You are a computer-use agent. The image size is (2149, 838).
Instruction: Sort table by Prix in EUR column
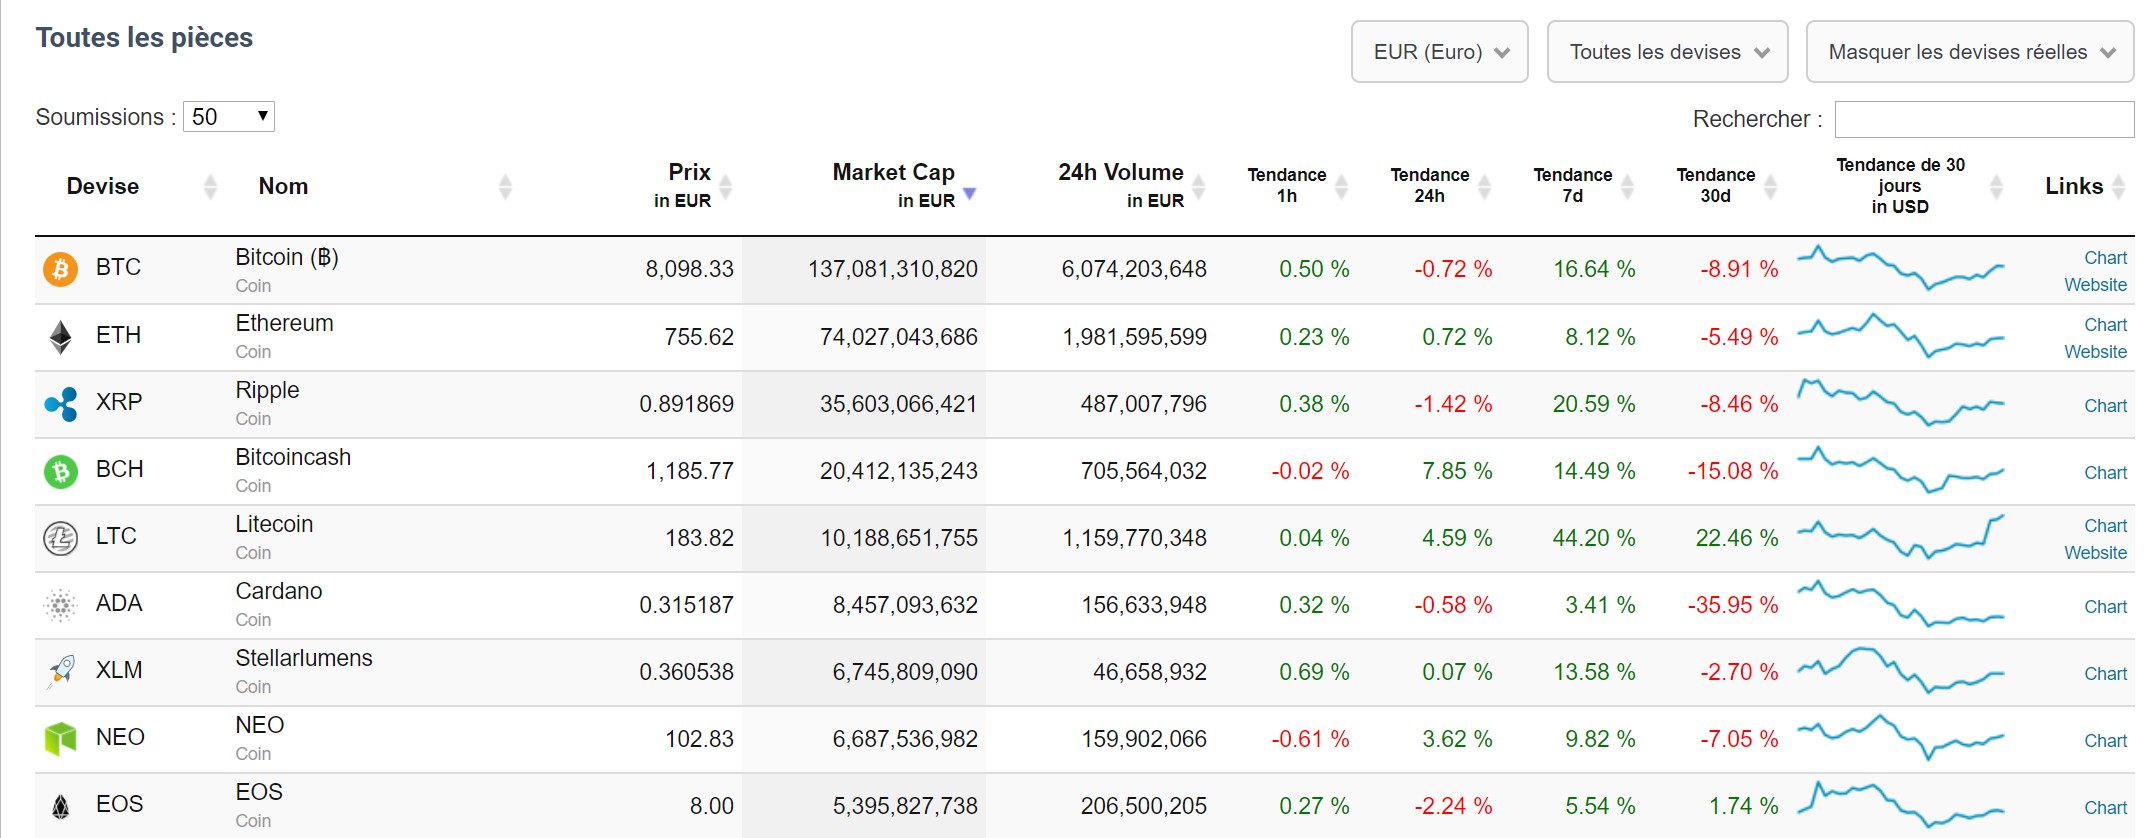[x=689, y=185]
